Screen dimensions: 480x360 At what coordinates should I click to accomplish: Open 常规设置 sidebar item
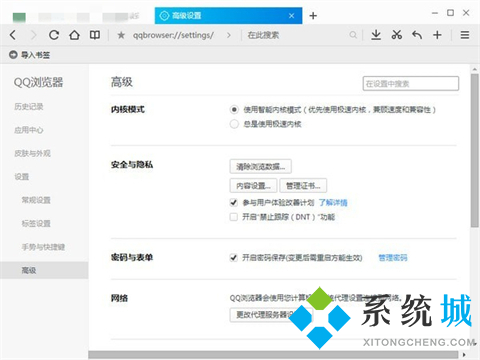pyautogui.click(x=36, y=200)
